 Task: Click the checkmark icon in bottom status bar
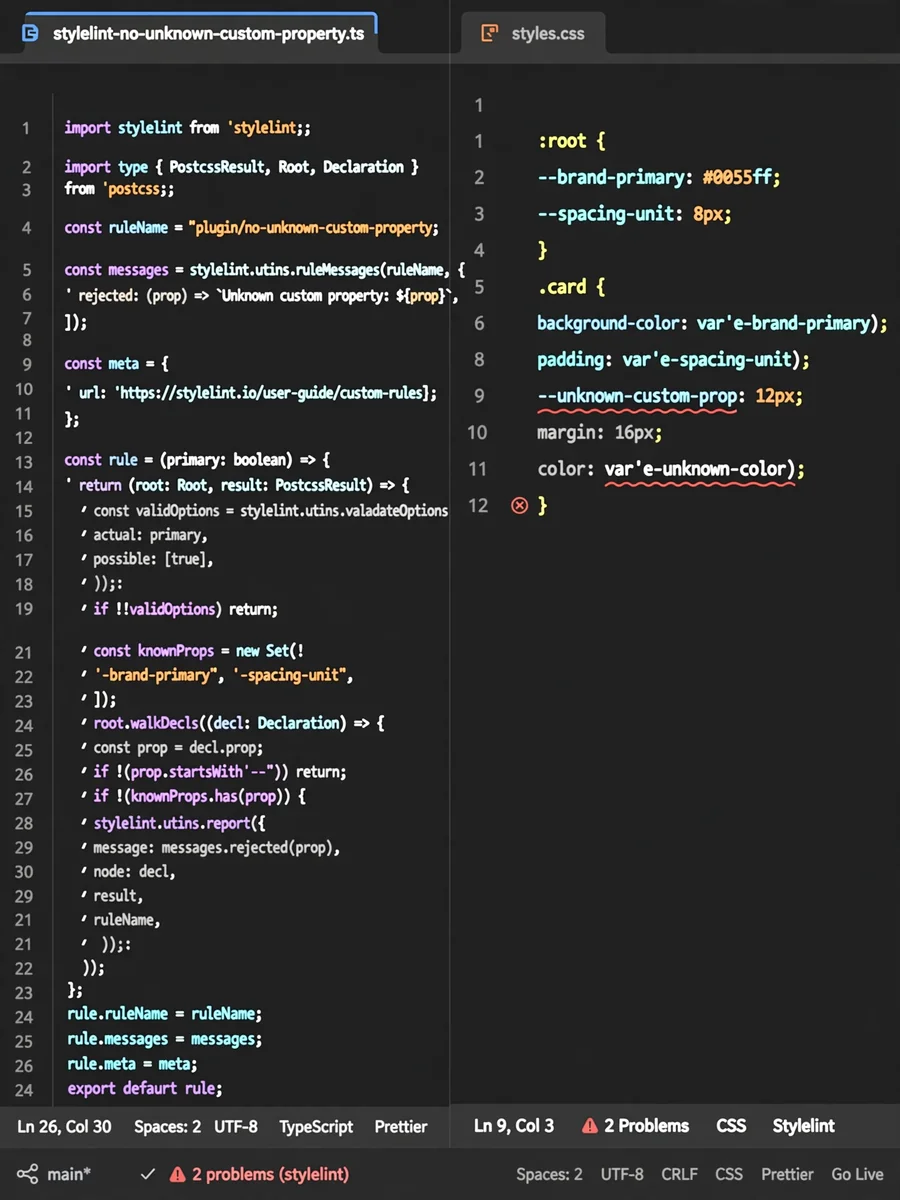148,1174
